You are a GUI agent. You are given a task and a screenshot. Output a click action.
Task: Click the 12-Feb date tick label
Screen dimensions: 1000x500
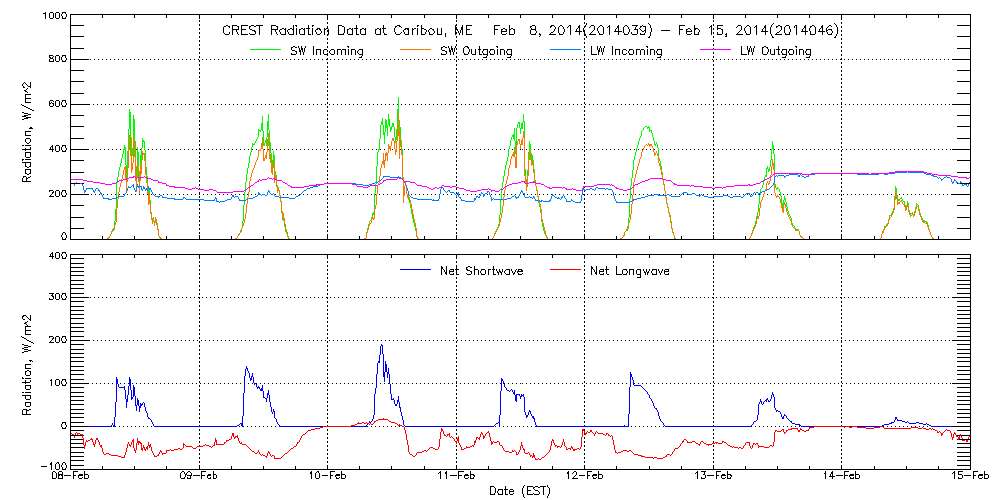pyautogui.click(x=585, y=477)
